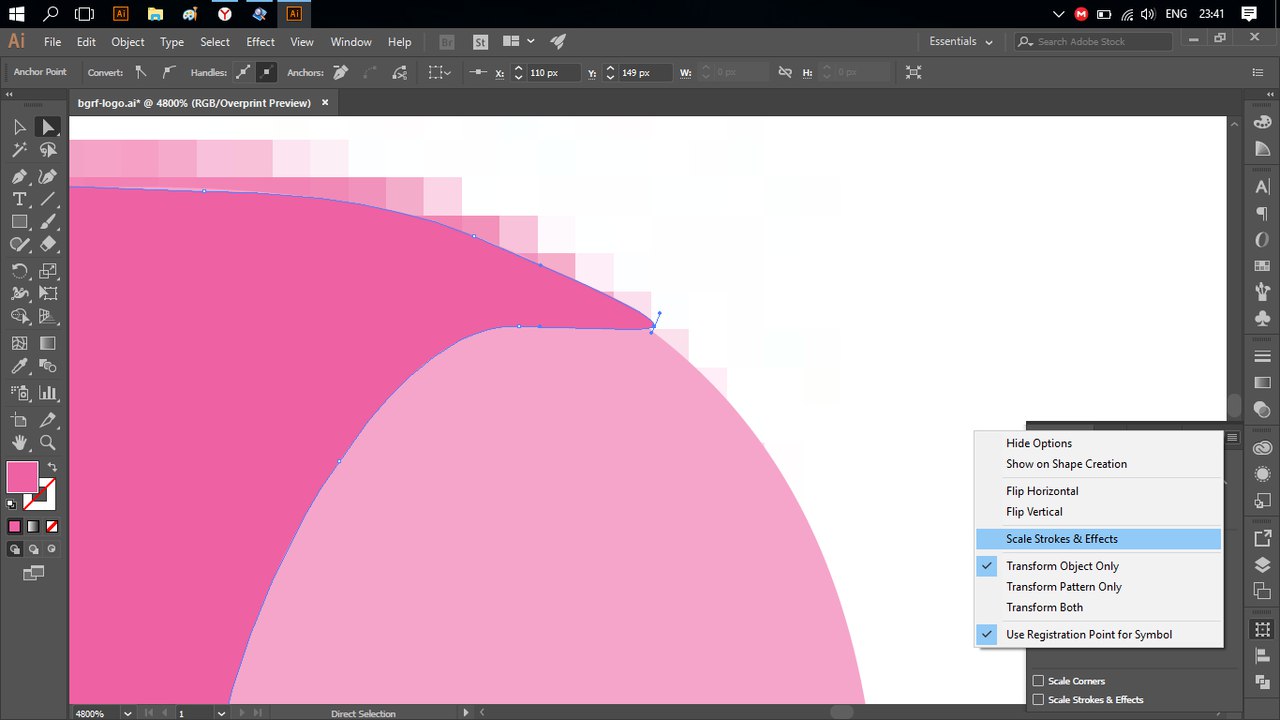Click the pink Fill color swatch
The image size is (1280, 720).
click(x=22, y=477)
